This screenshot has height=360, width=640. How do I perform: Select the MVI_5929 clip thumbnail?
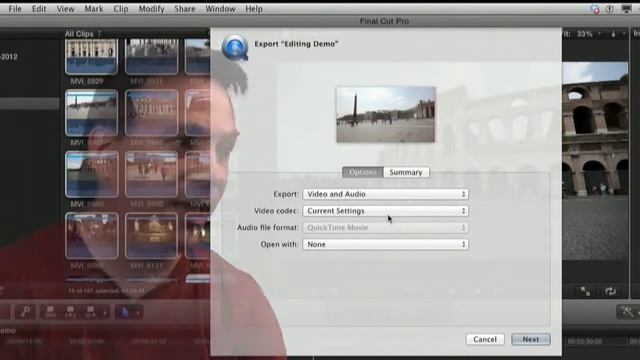[x=91, y=56]
